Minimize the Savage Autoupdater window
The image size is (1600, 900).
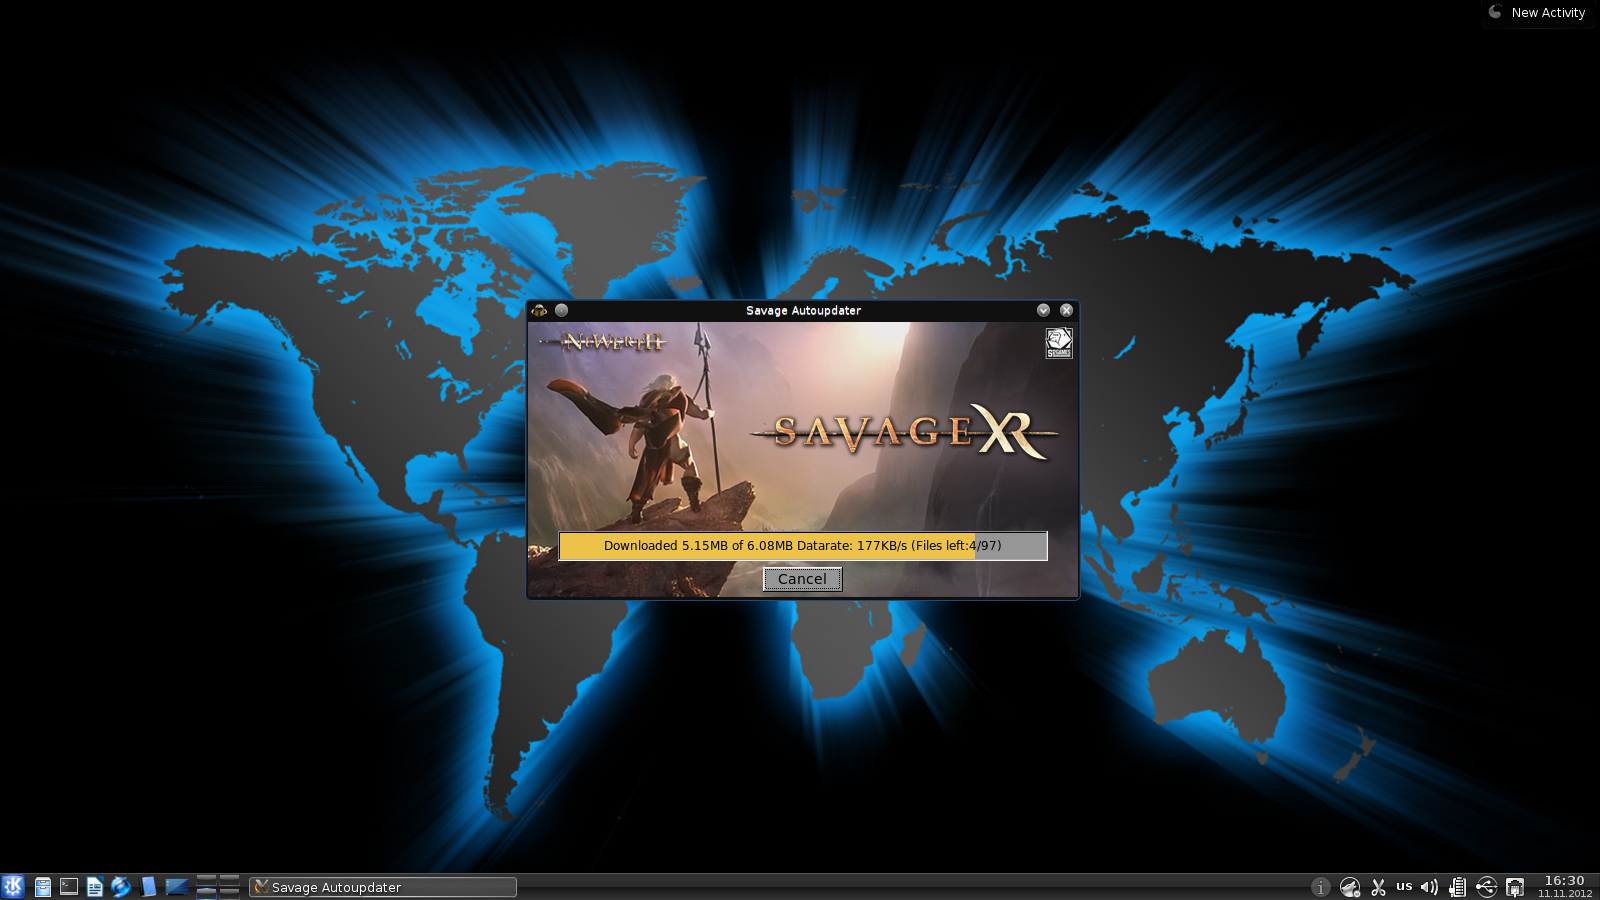tap(1043, 311)
